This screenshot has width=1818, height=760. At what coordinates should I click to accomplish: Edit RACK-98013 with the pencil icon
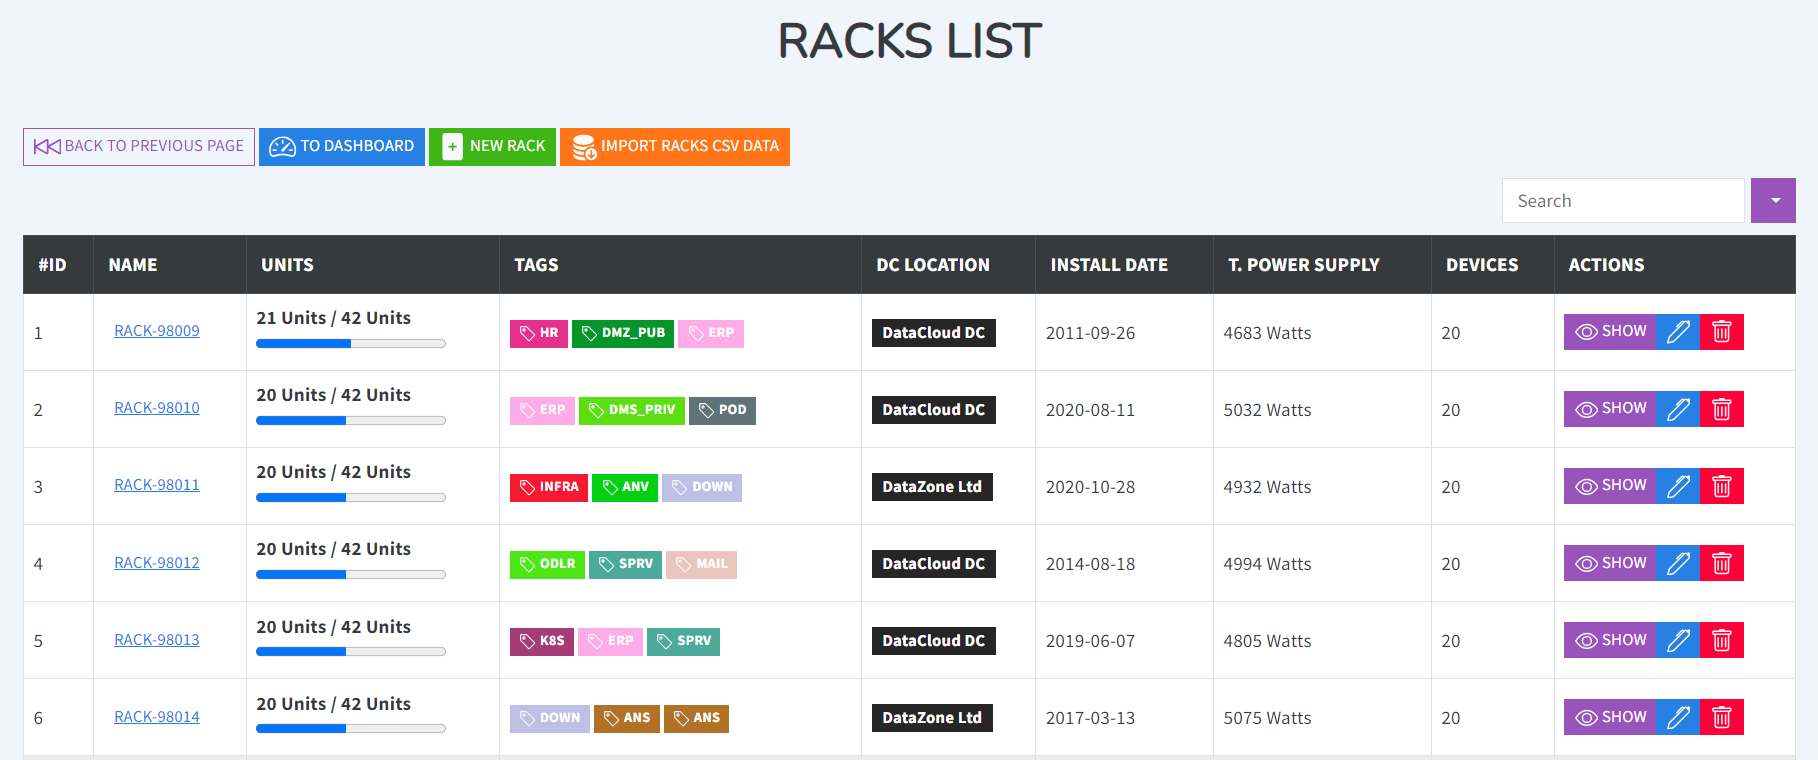[x=1678, y=640]
